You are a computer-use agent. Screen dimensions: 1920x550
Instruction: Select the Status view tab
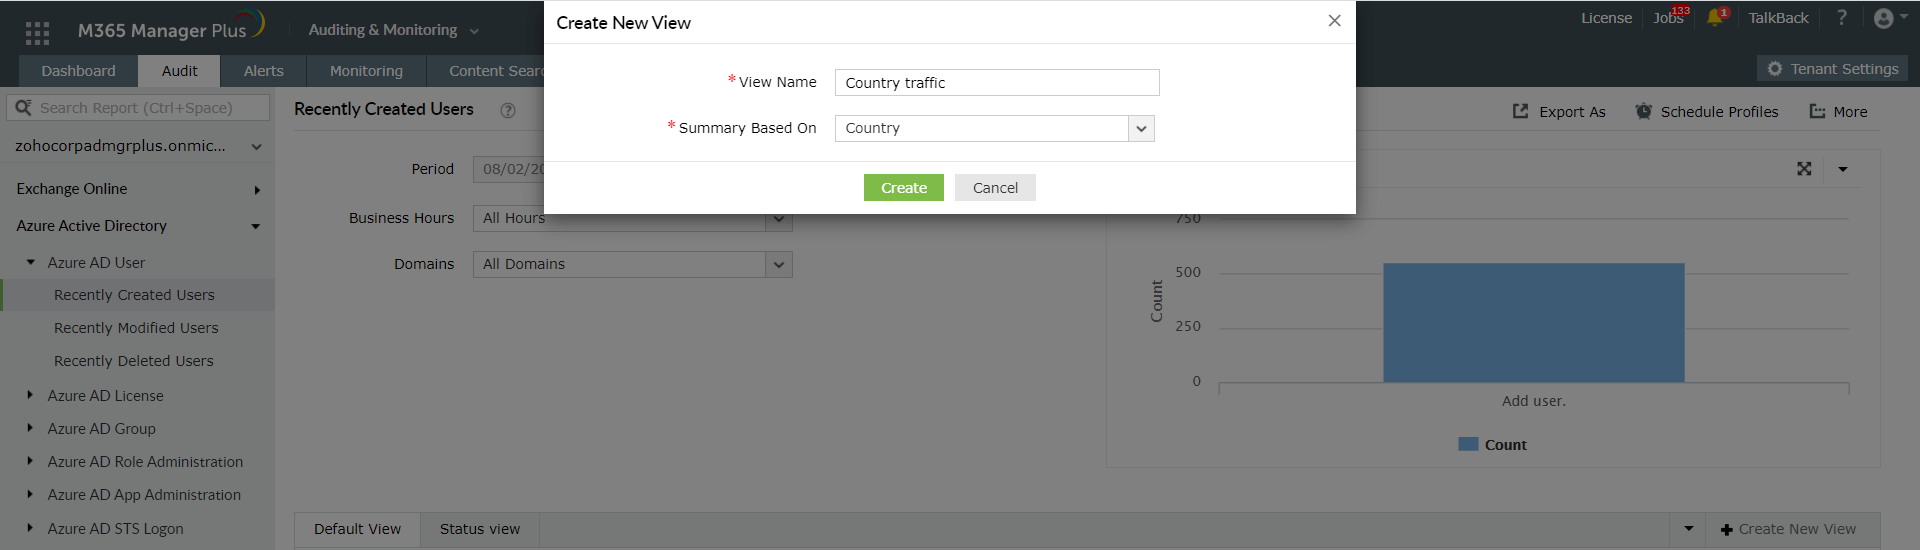pyautogui.click(x=480, y=529)
